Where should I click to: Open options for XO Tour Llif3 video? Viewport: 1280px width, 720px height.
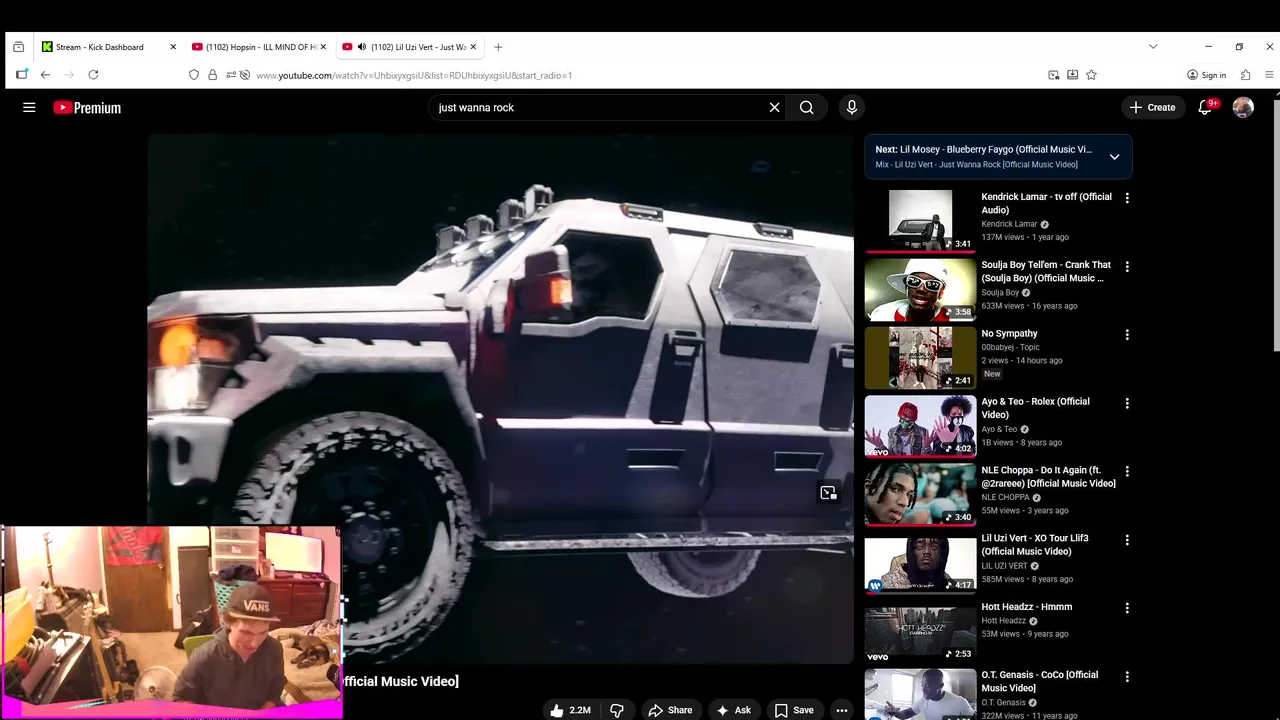tap(1127, 540)
